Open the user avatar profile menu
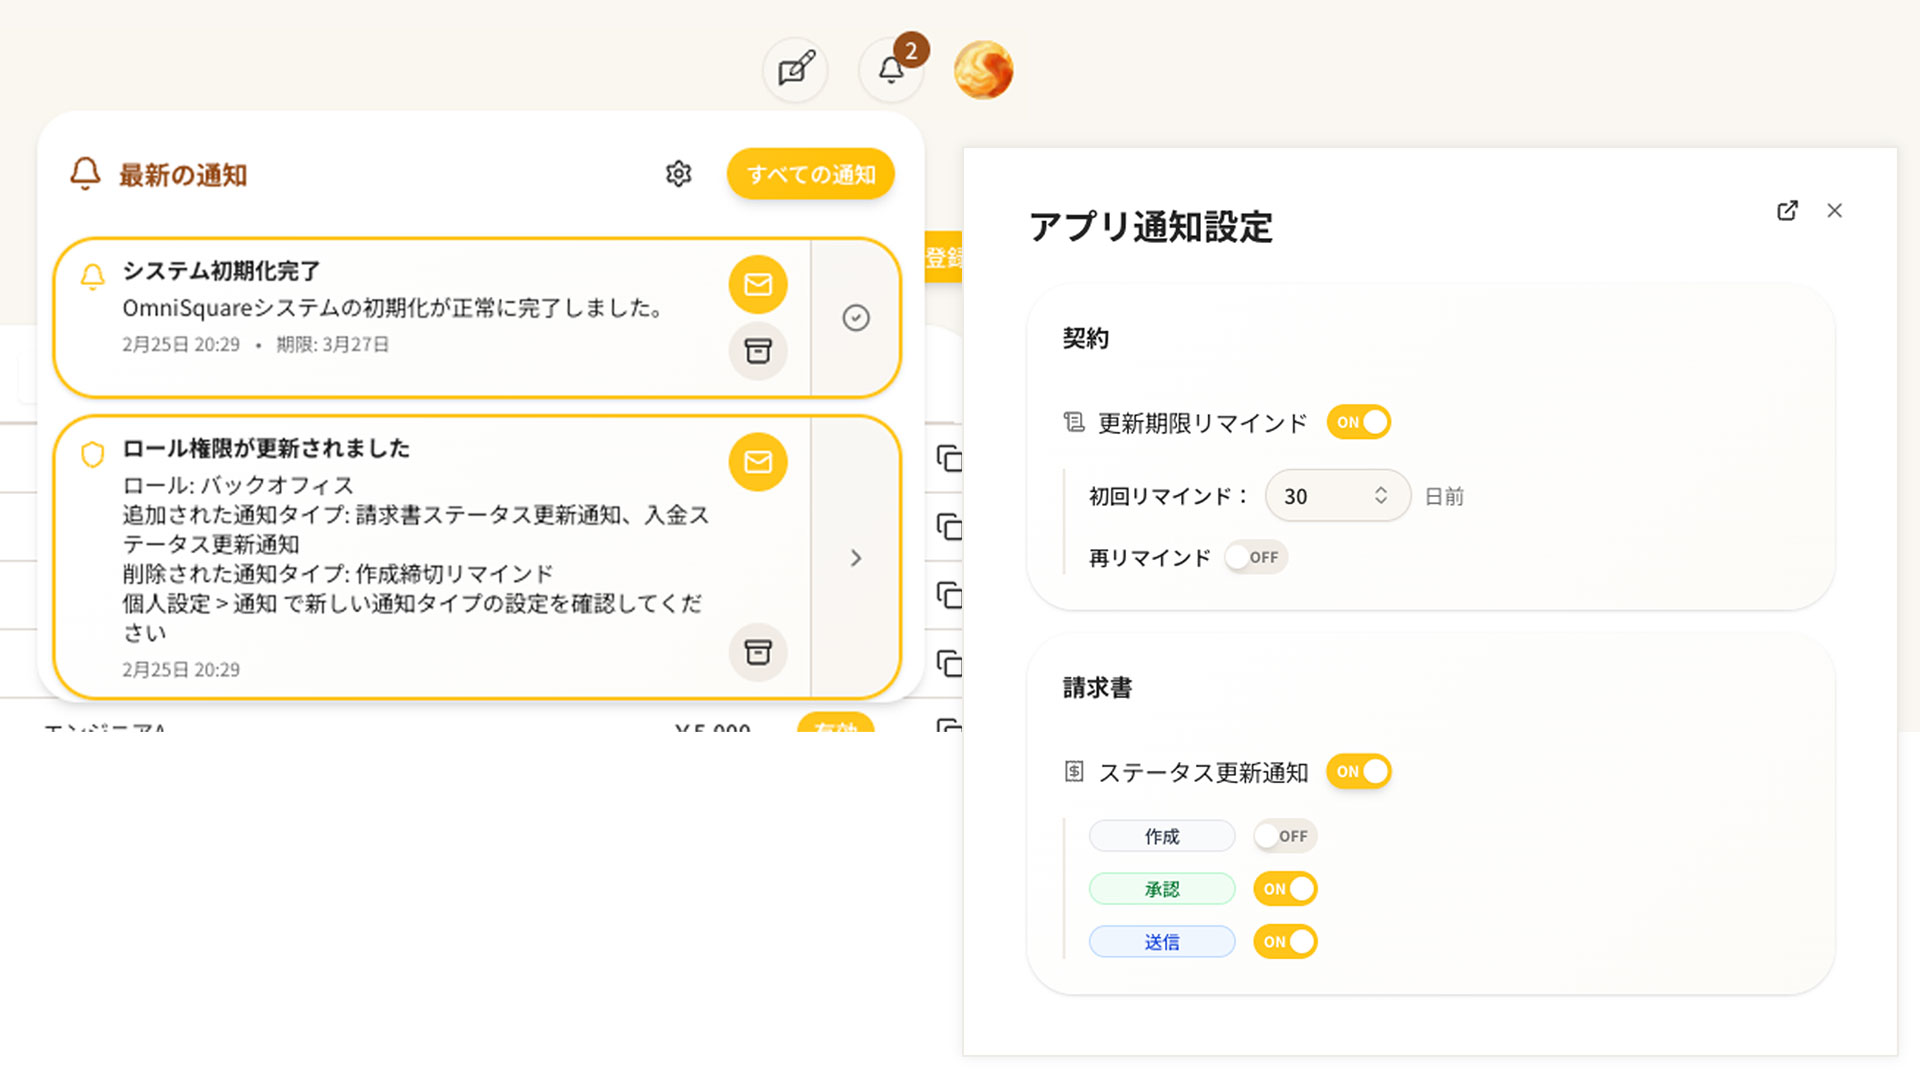Screen dimensions: 1920x1080 coord(983,70)
